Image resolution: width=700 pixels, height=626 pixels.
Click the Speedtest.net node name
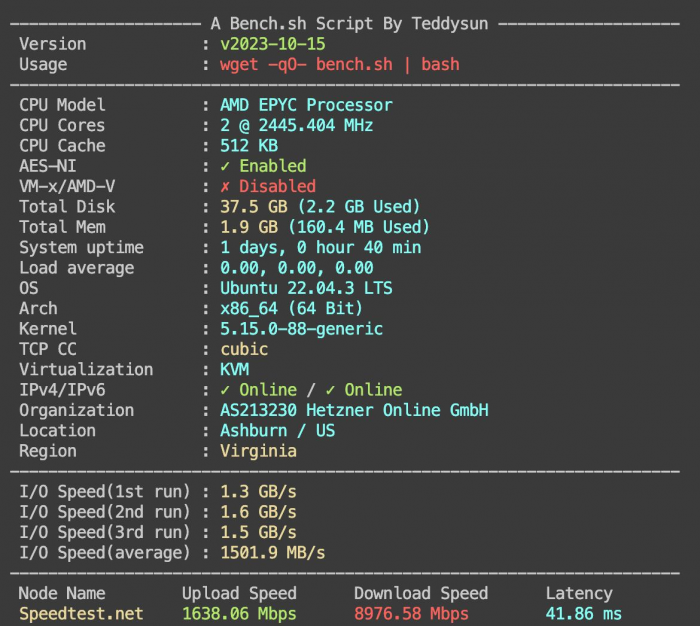pyautogui.click(x=81, y=613)
